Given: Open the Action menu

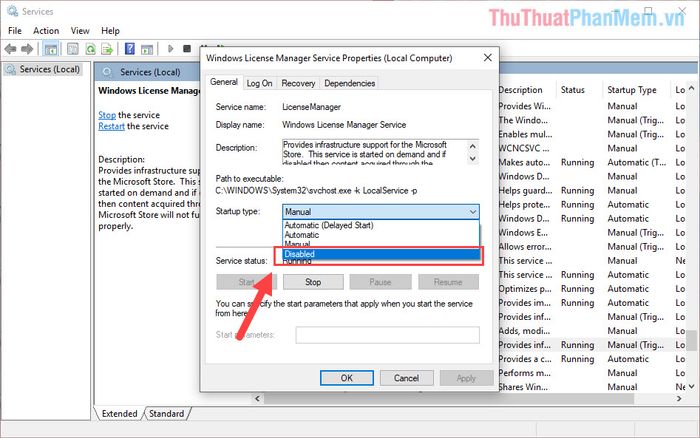Looking at the screenshot, I should [x=46, y=30].
